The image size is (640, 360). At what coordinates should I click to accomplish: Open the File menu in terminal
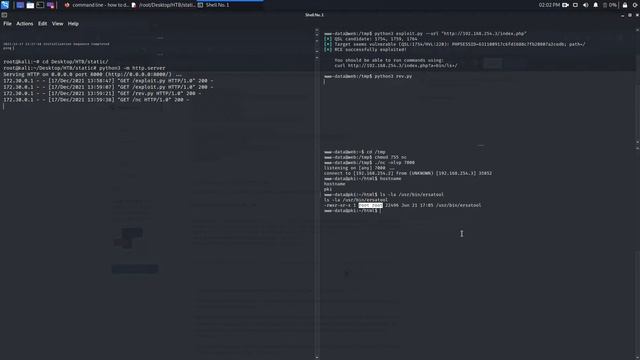pos(7,24)
